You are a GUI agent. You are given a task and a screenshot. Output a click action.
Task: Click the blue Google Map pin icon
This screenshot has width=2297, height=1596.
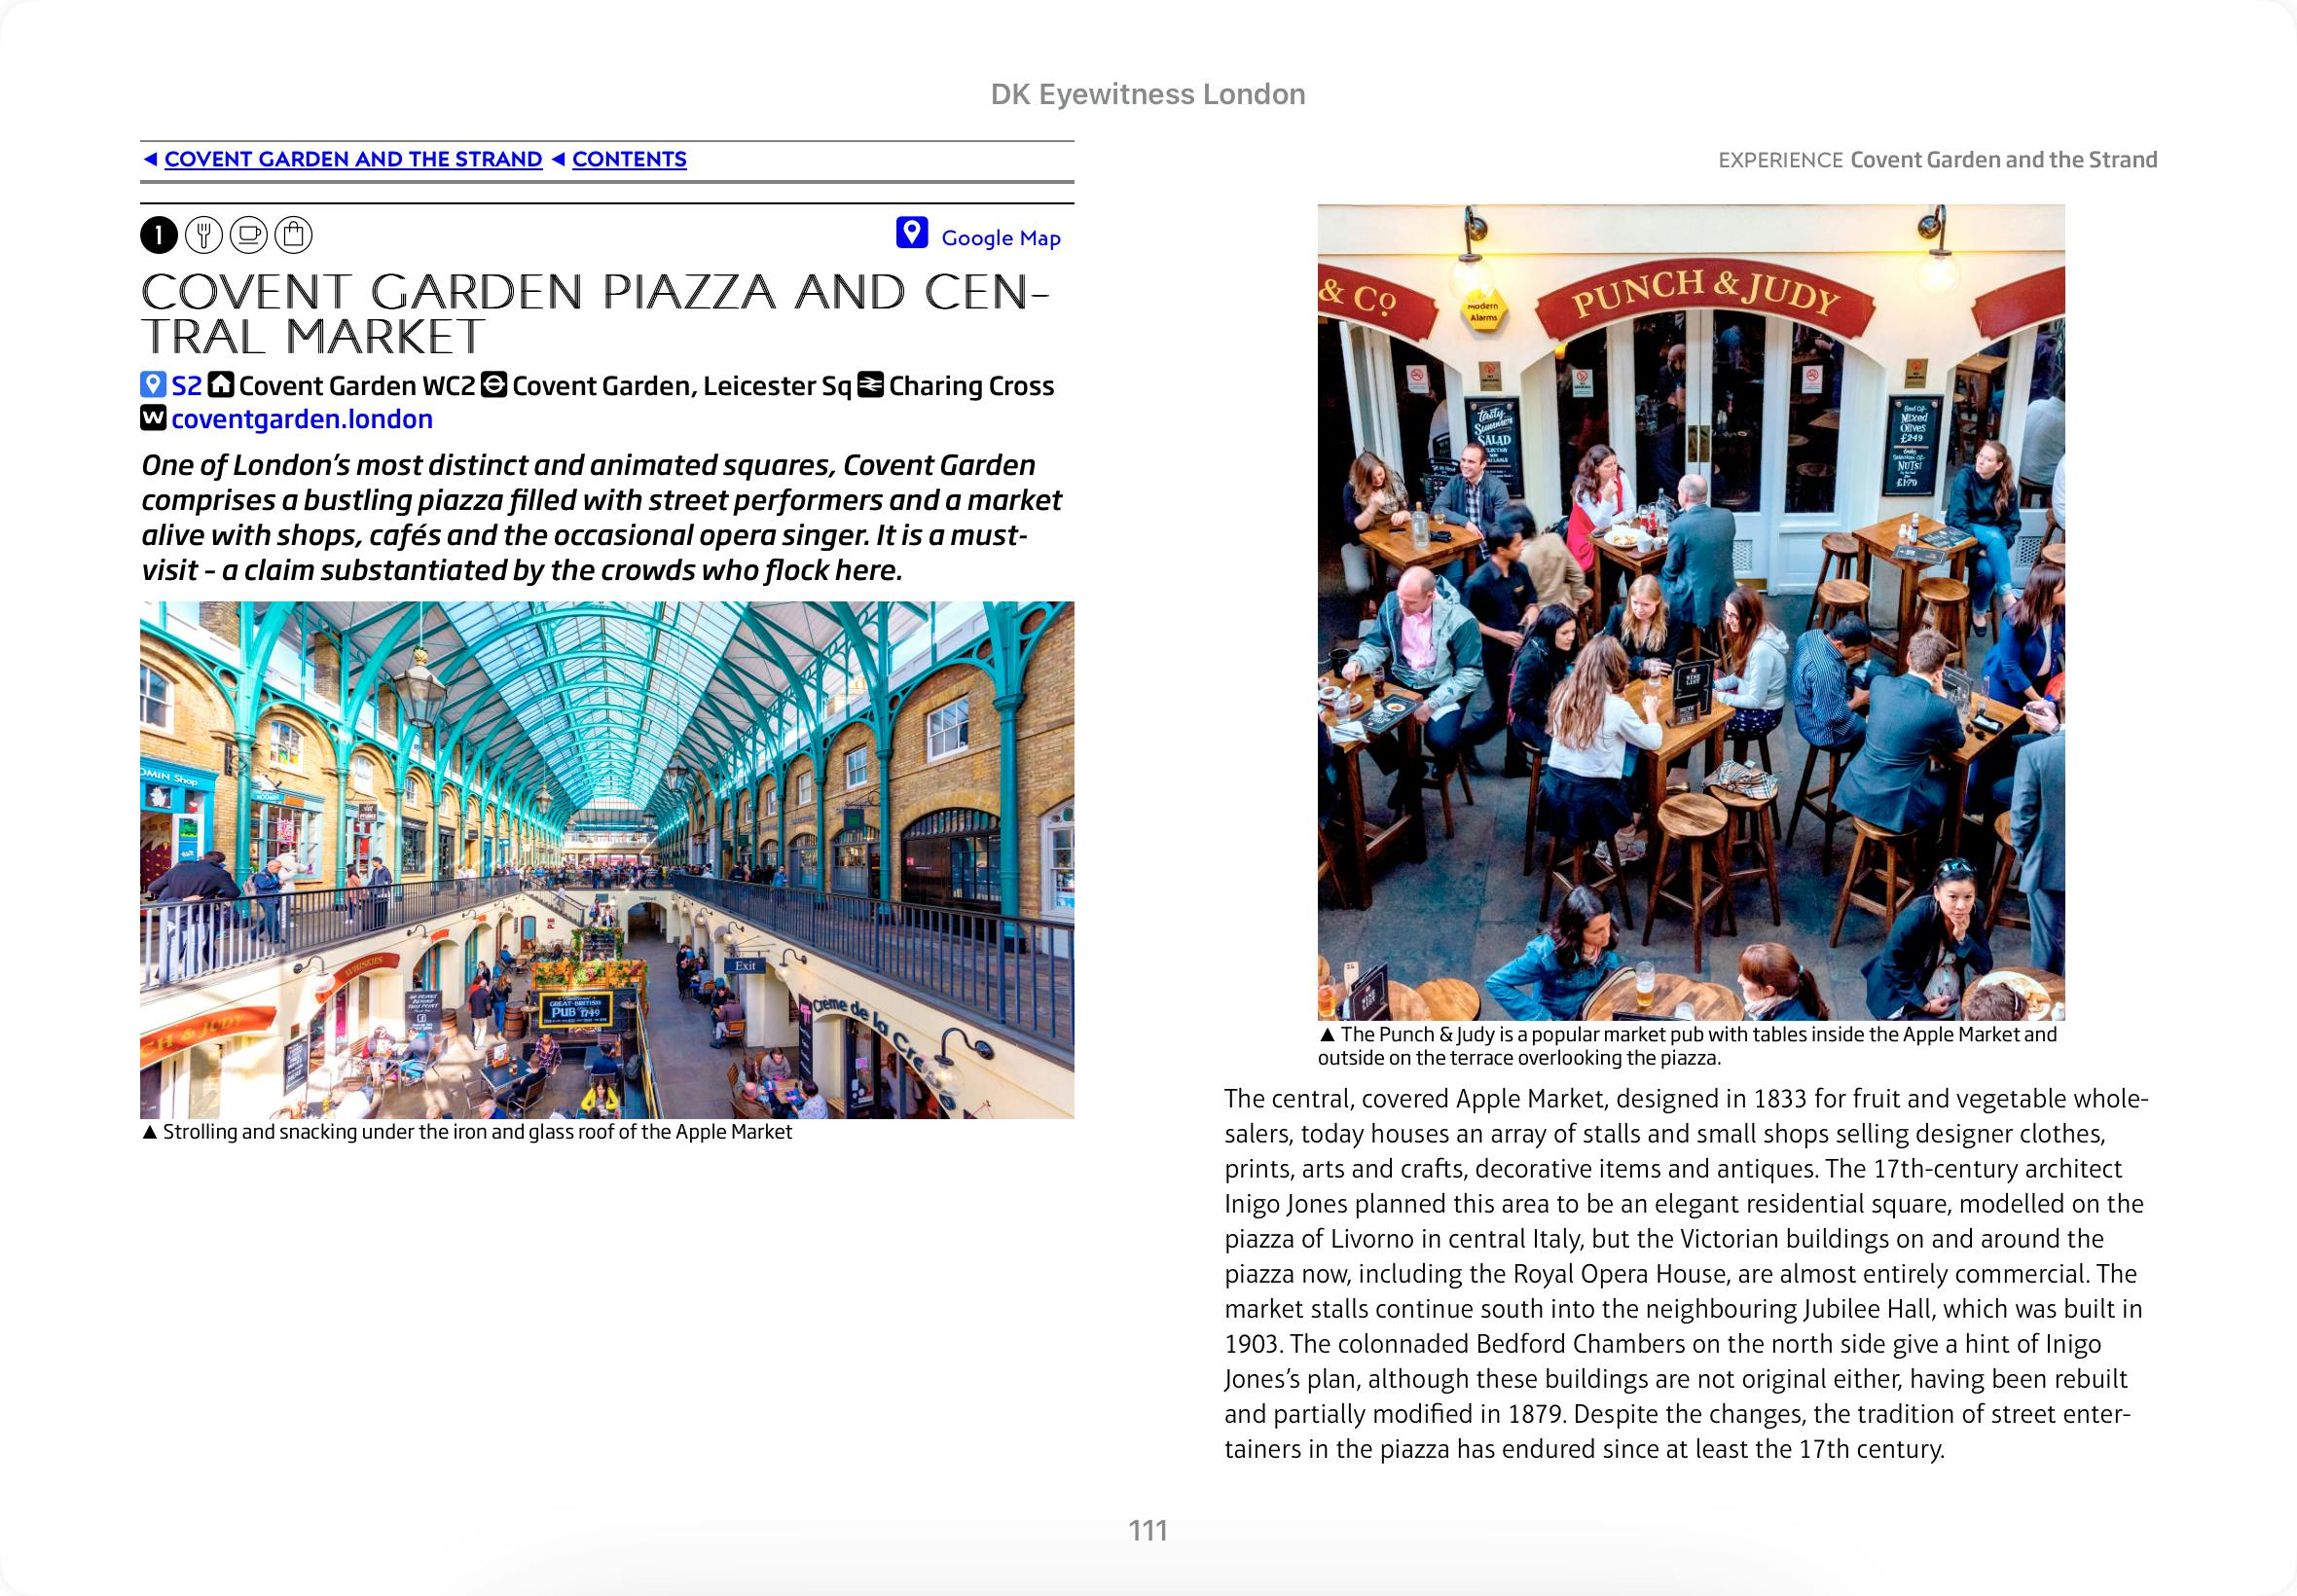click(x=911, y=233)
